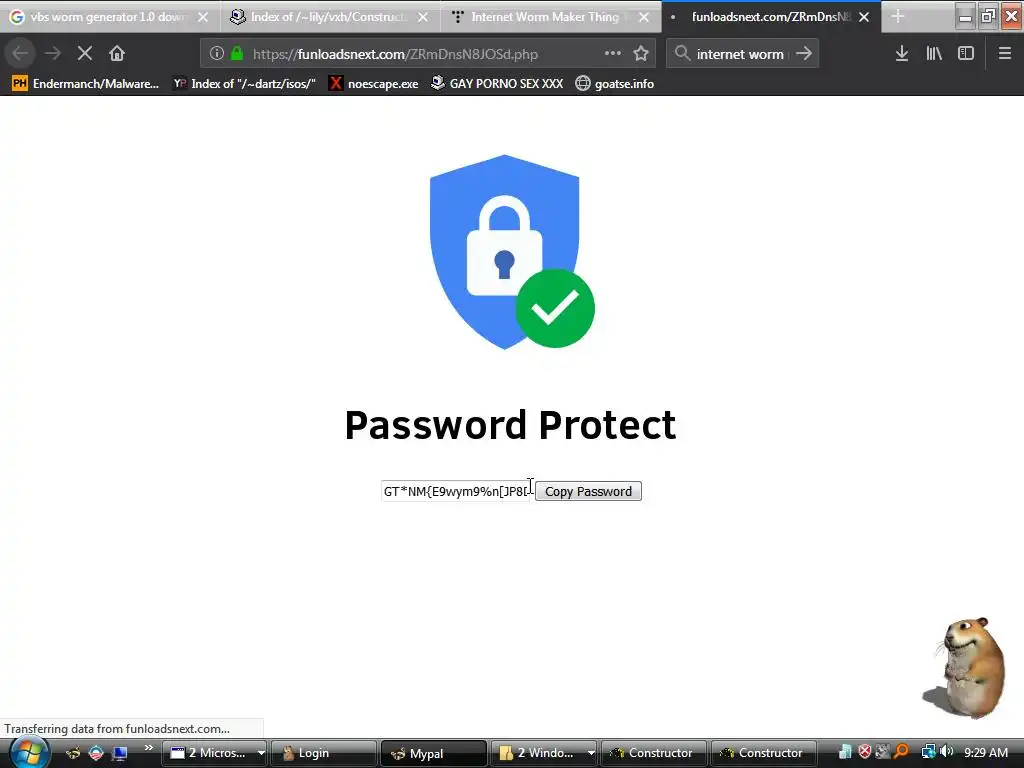Bookmark this page with the star icon

[641, 54]
